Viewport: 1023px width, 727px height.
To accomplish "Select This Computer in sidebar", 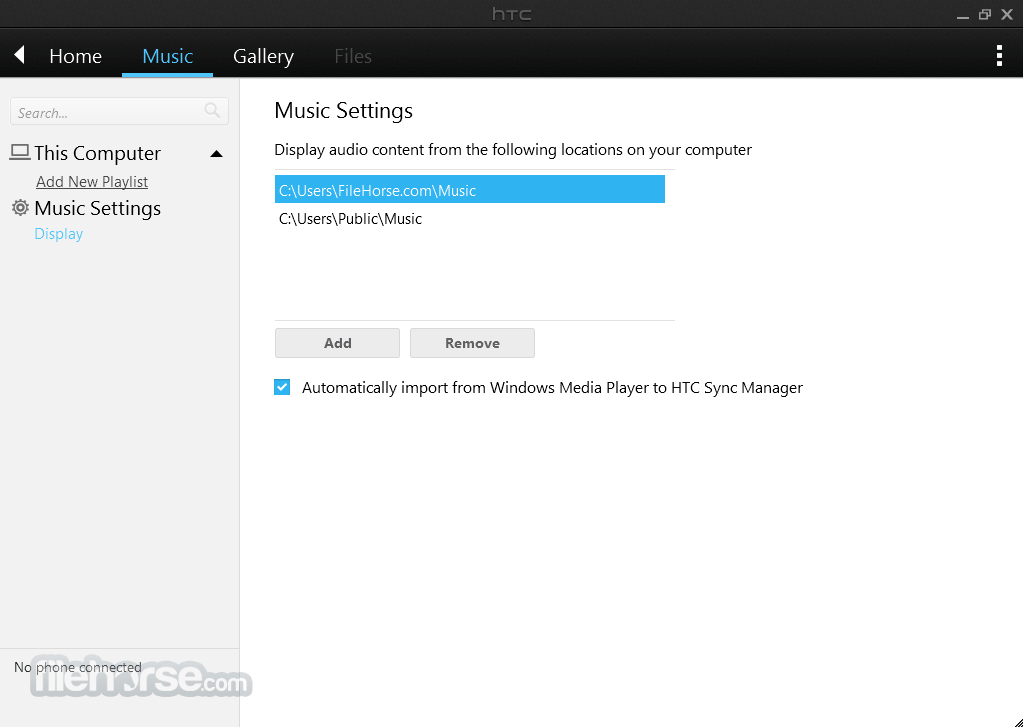I will [x=98, y=153].
